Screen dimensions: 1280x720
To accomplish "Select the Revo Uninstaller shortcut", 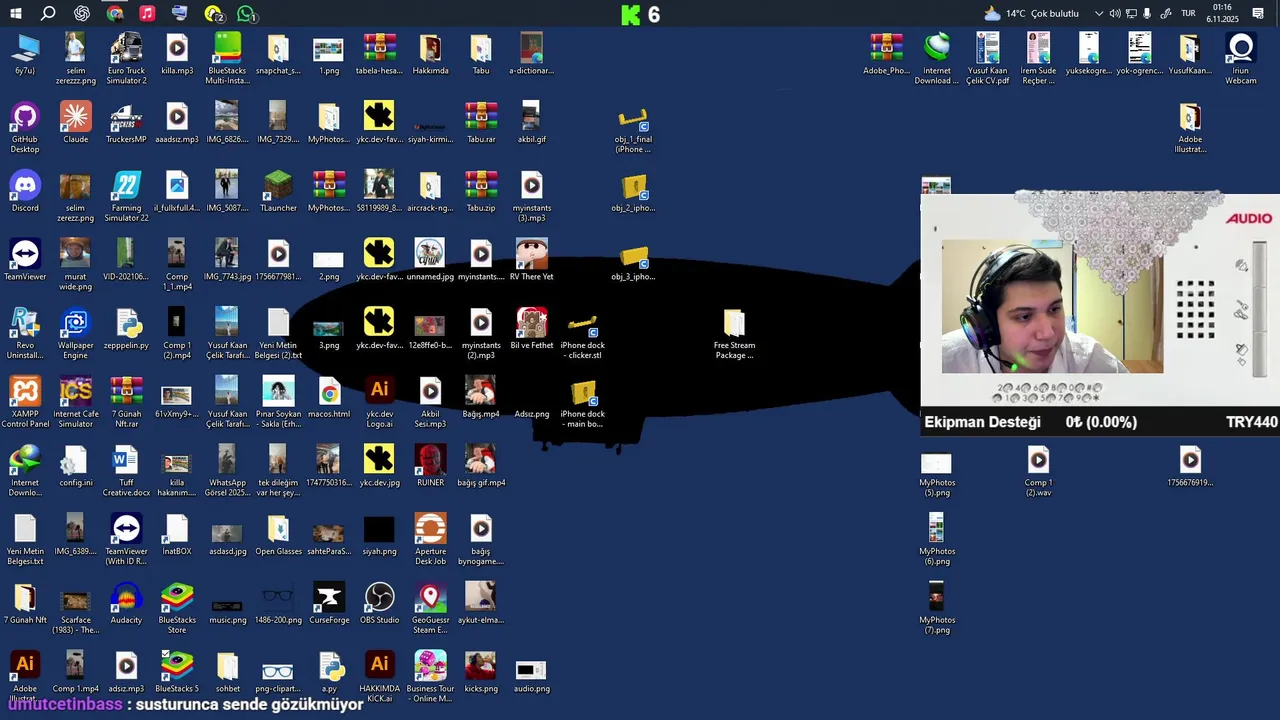I will [25, 334].
